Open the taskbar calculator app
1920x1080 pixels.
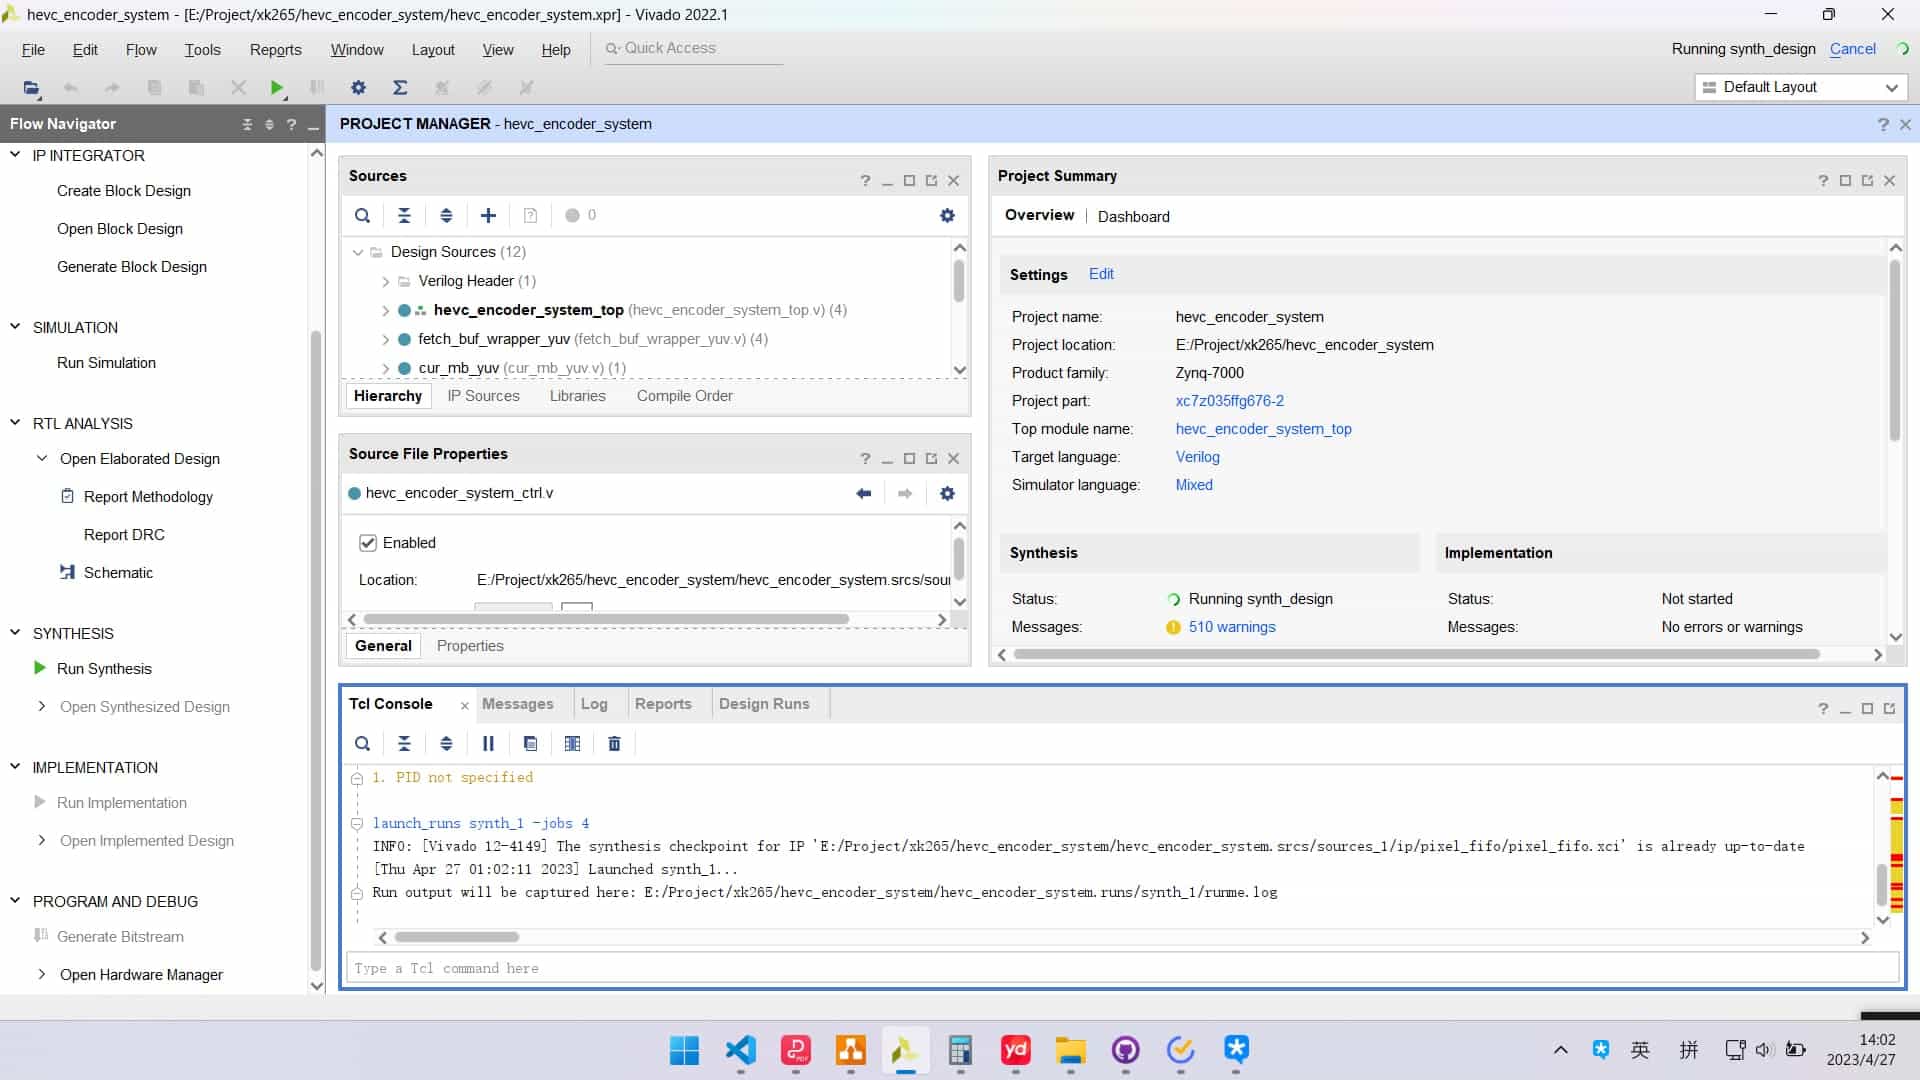(960, 1050)
